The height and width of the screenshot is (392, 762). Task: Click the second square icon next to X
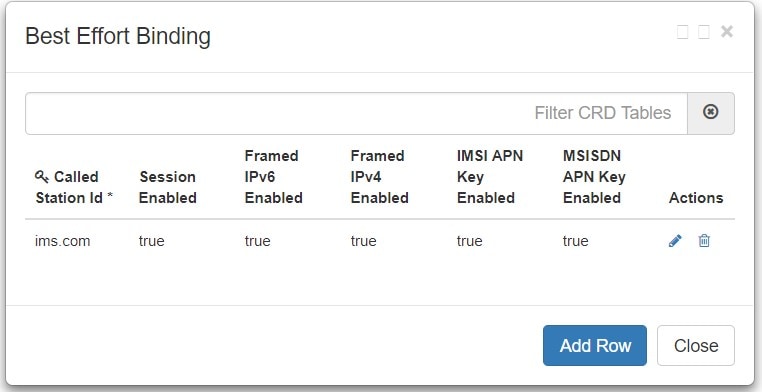pyautogui.click(x=704, y=32)
